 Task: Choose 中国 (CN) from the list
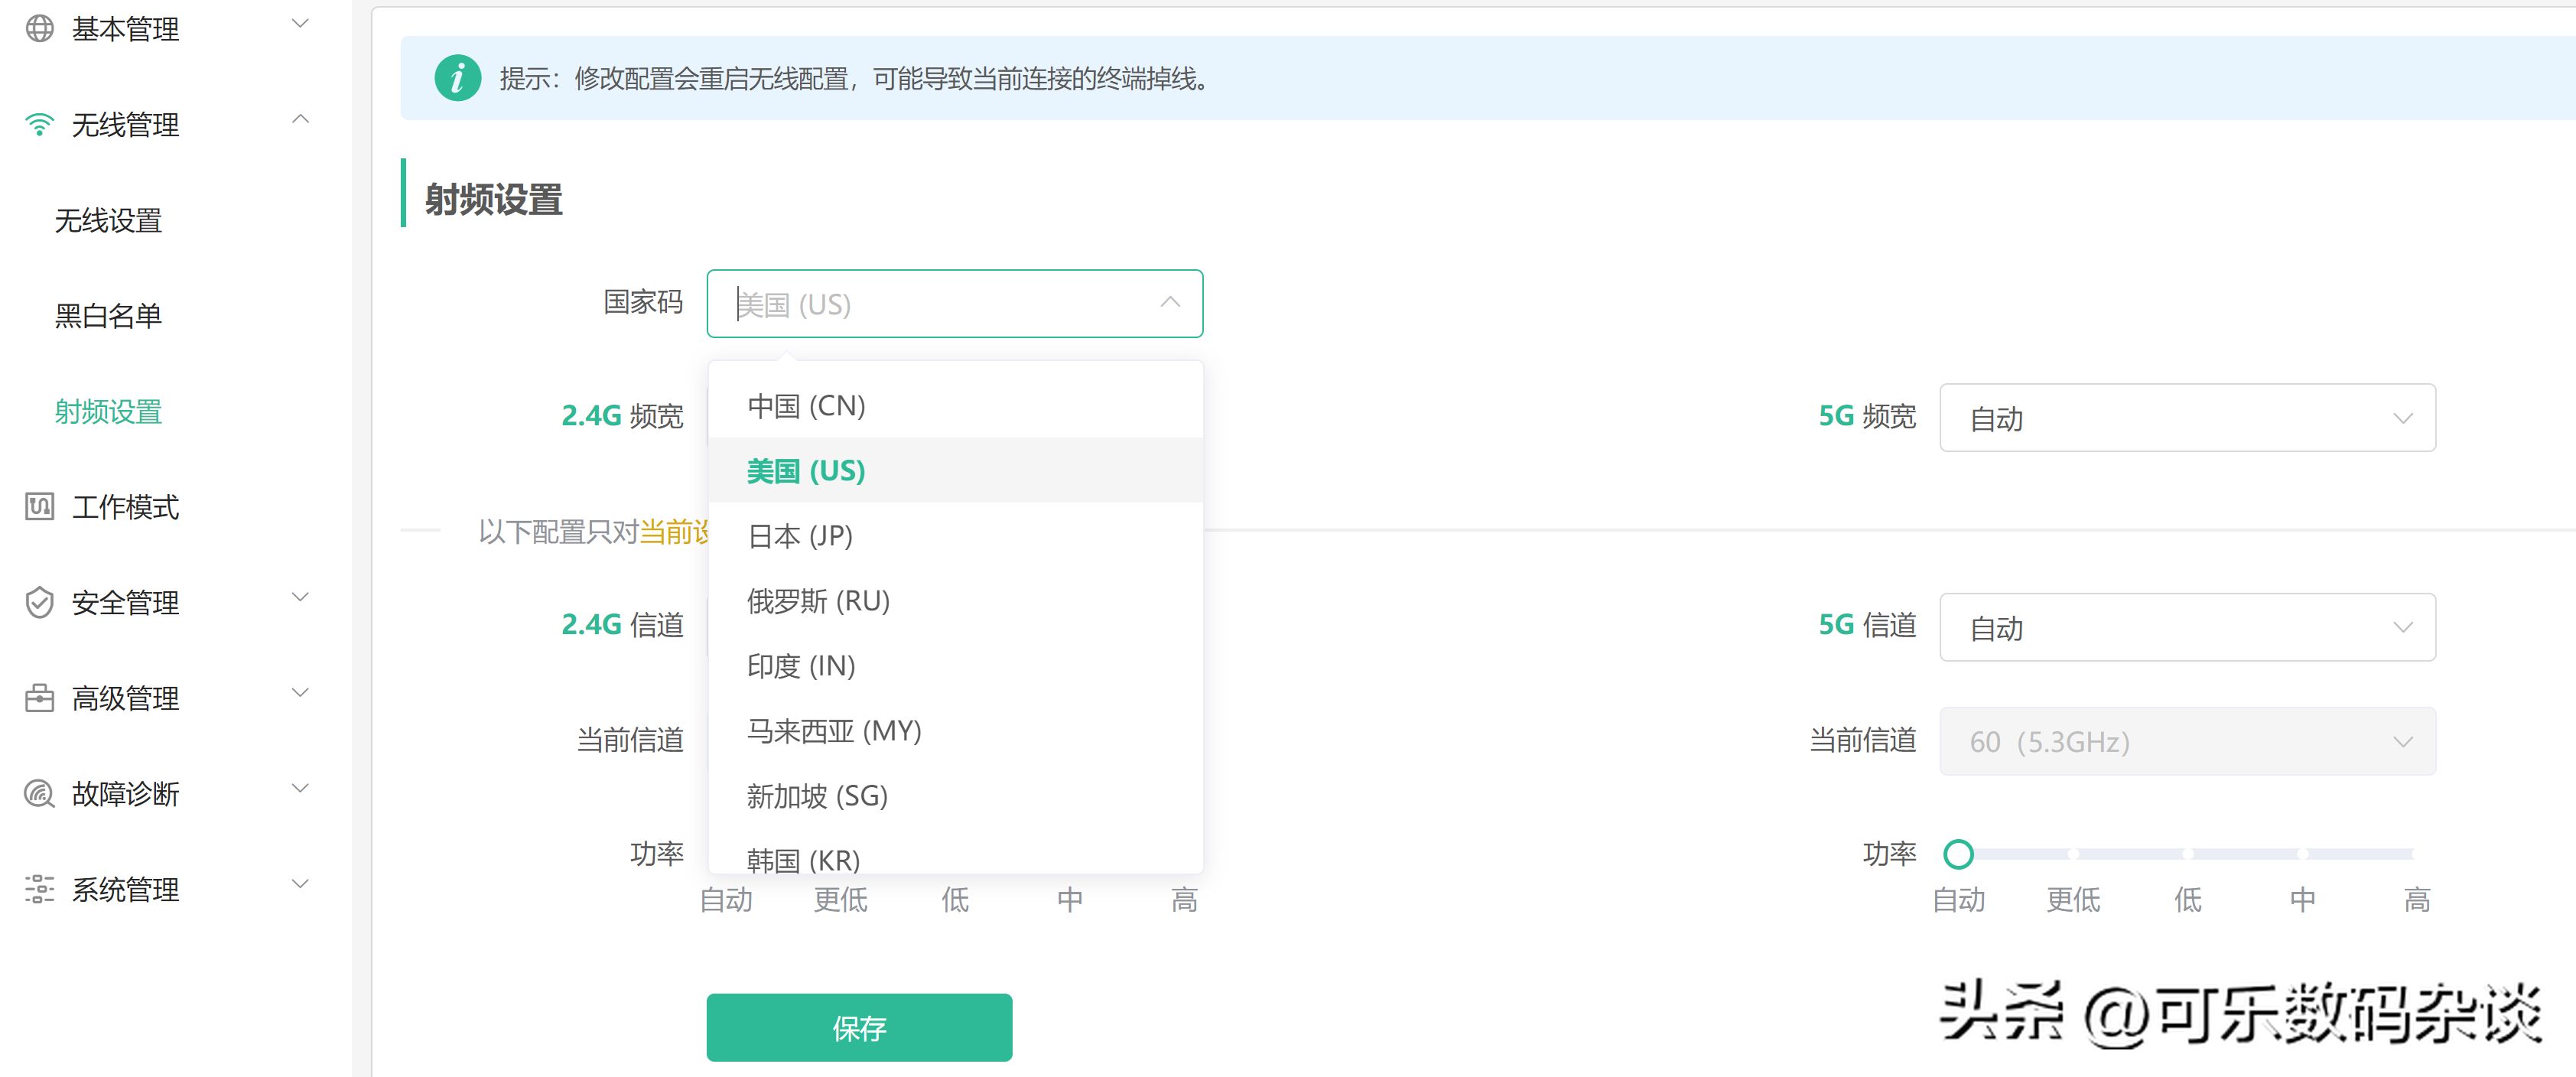pos(955,406)
